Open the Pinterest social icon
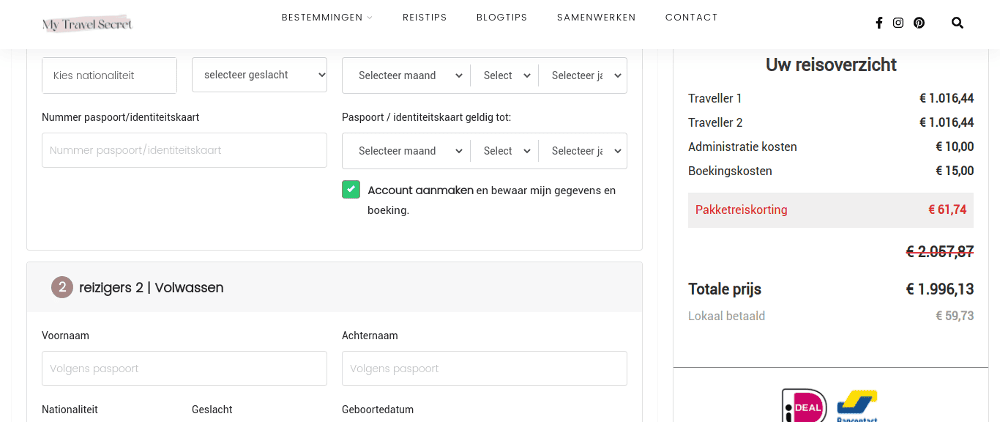Viewport: 1000px width, 422px height. click(x=918, y=23)
